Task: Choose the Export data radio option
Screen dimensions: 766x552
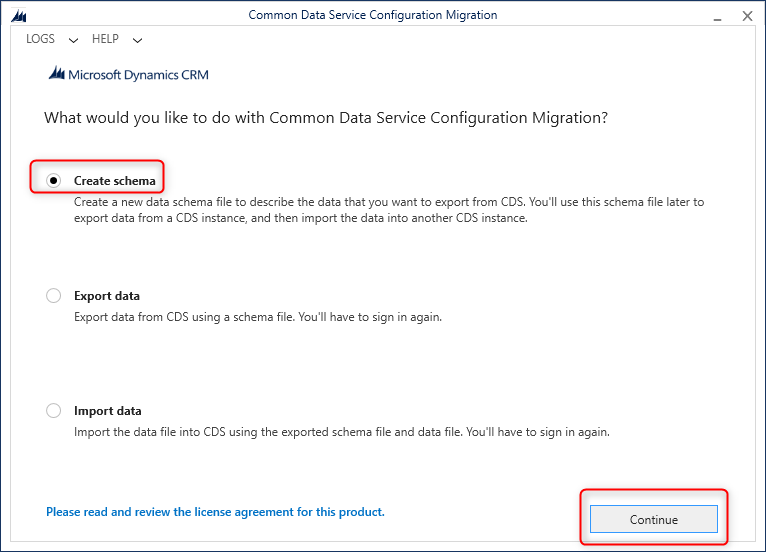Action: (x=54, y=296)
